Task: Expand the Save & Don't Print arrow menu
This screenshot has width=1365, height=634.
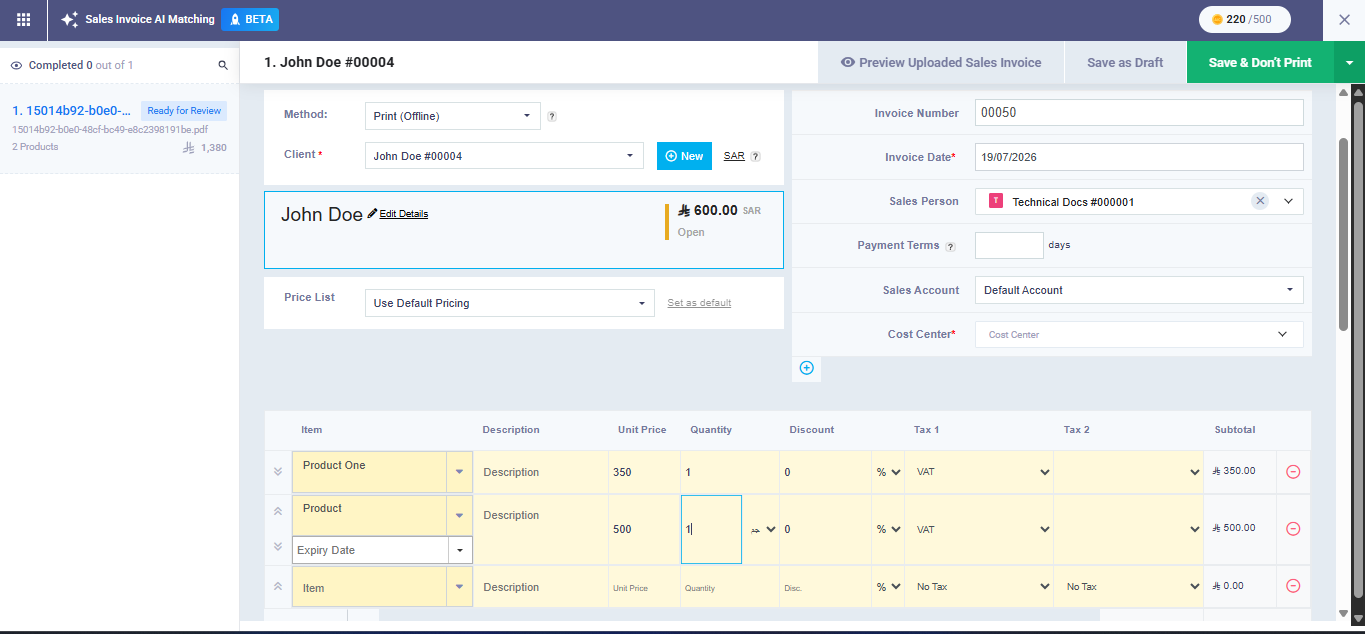Action: [x=1349, y=62]
